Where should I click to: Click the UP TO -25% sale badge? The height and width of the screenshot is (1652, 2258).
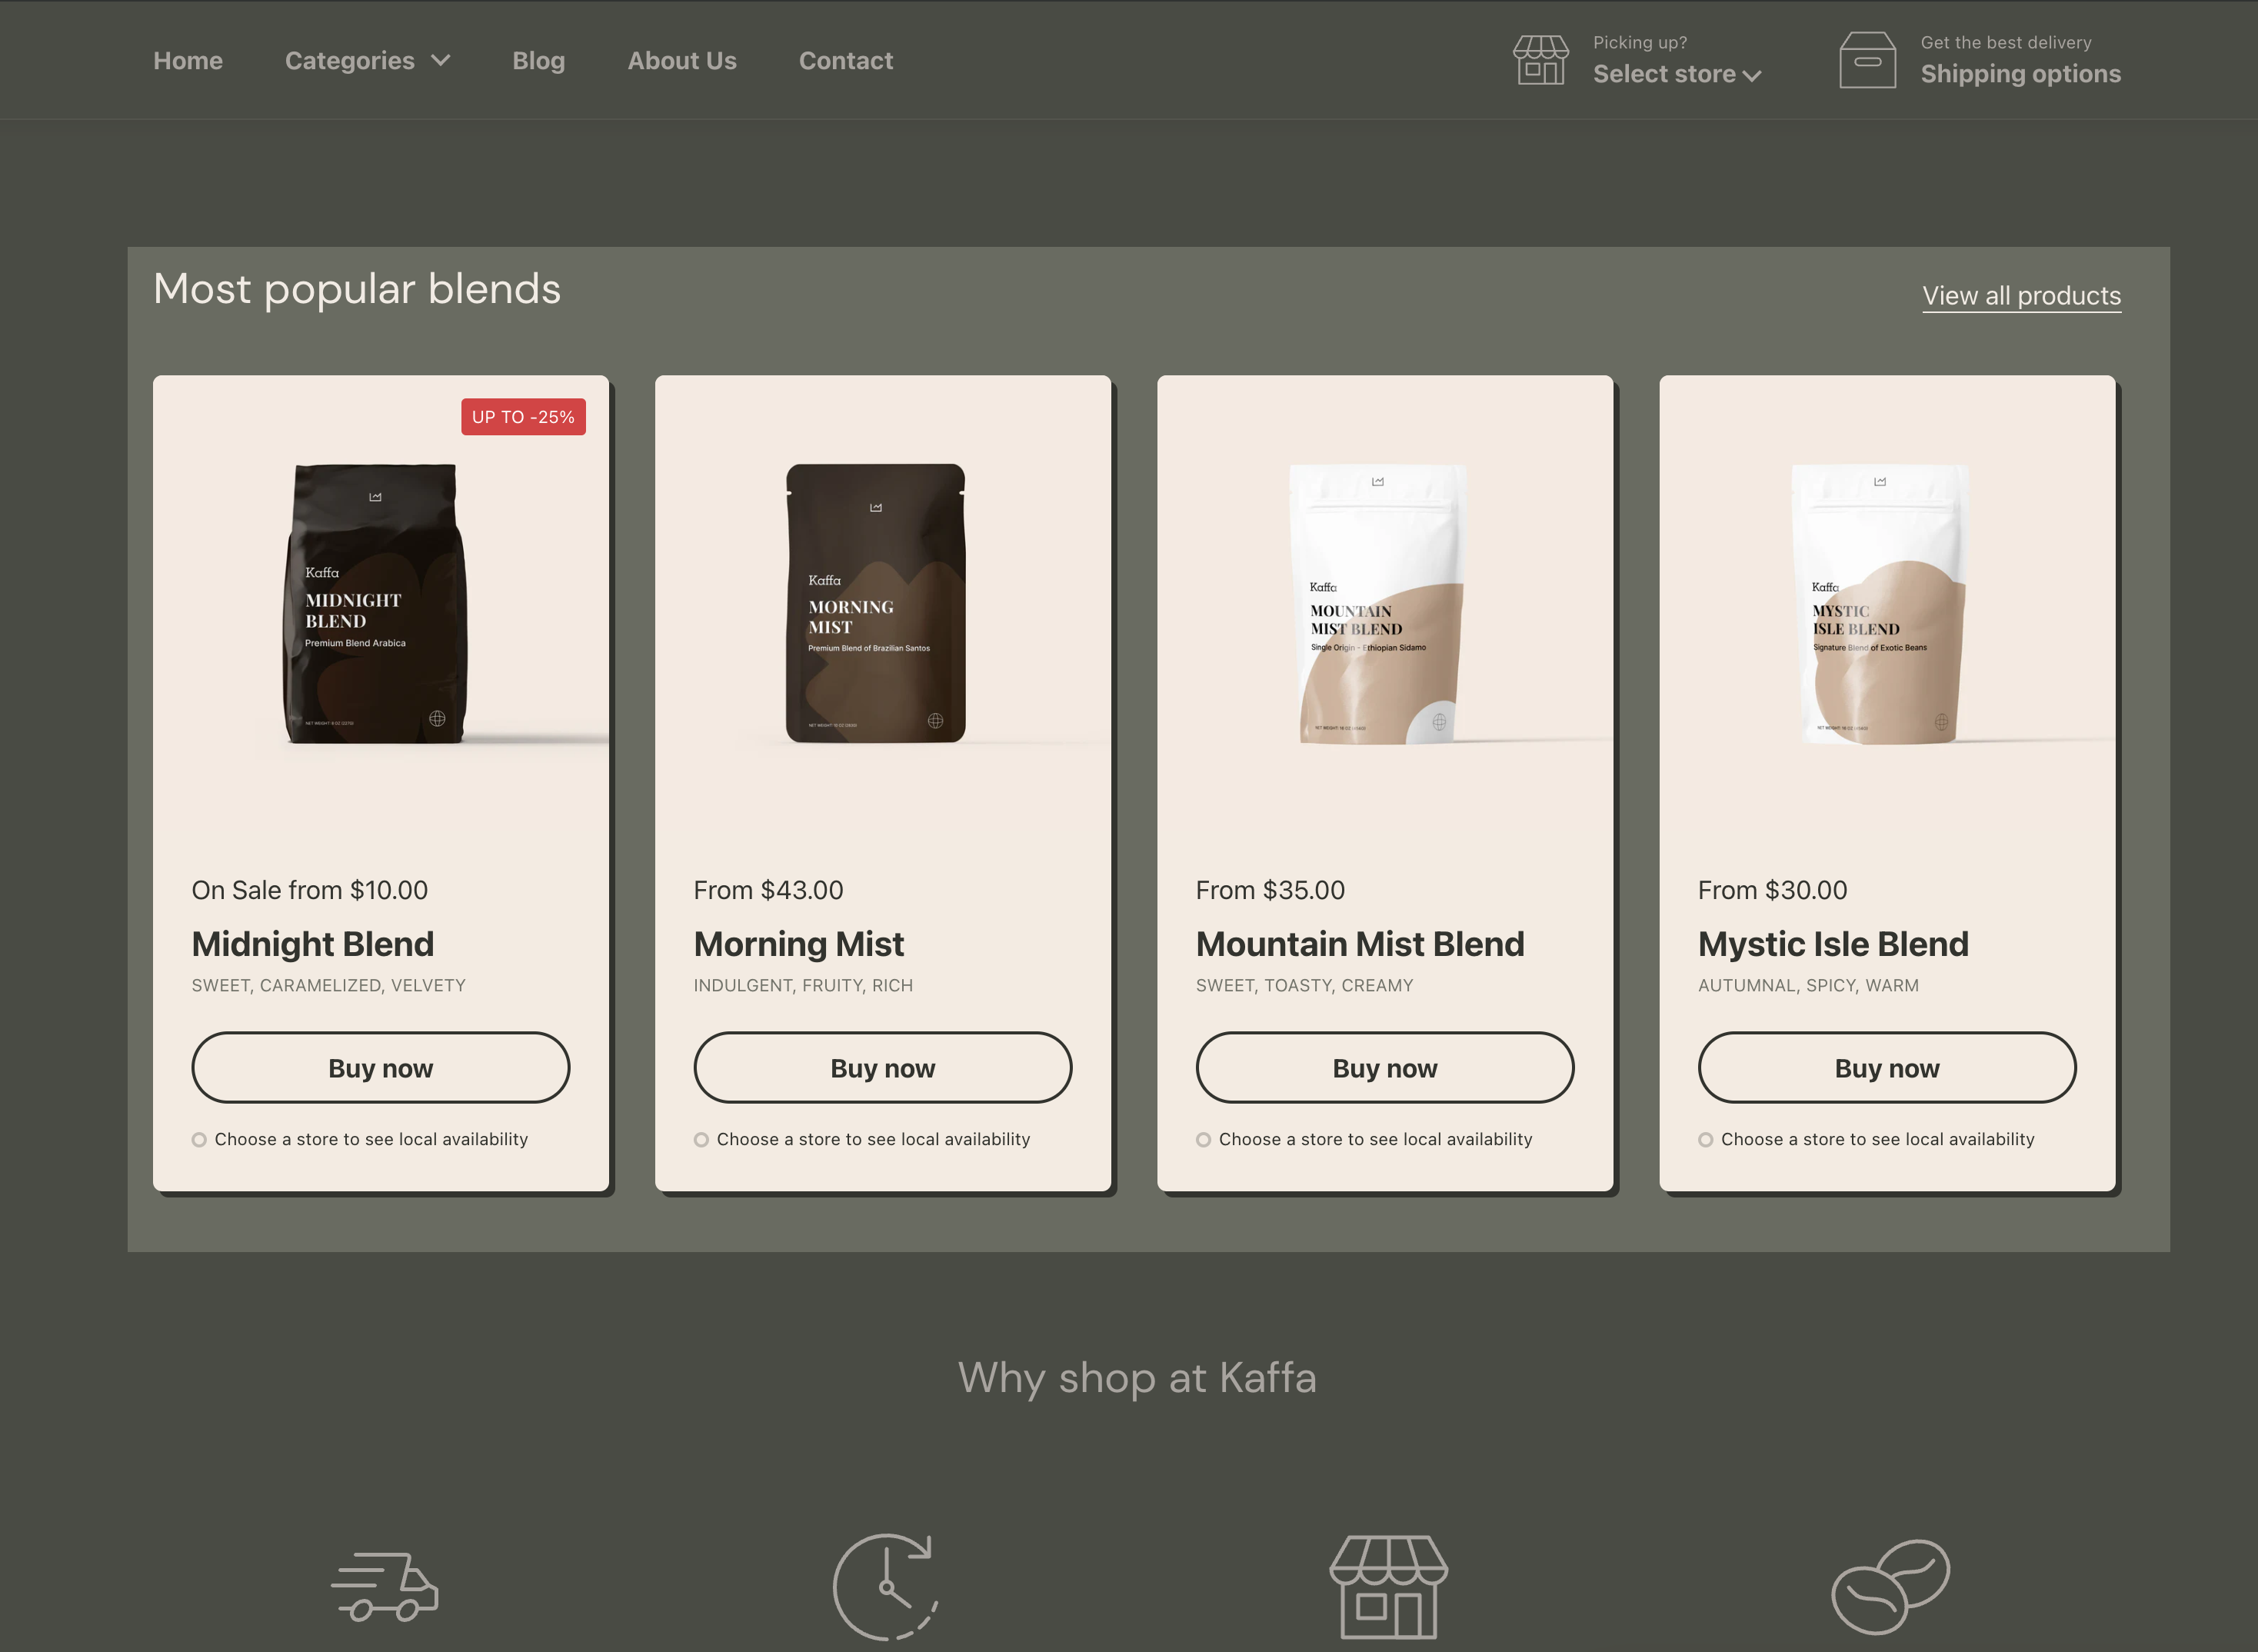[x=523, y=417]
